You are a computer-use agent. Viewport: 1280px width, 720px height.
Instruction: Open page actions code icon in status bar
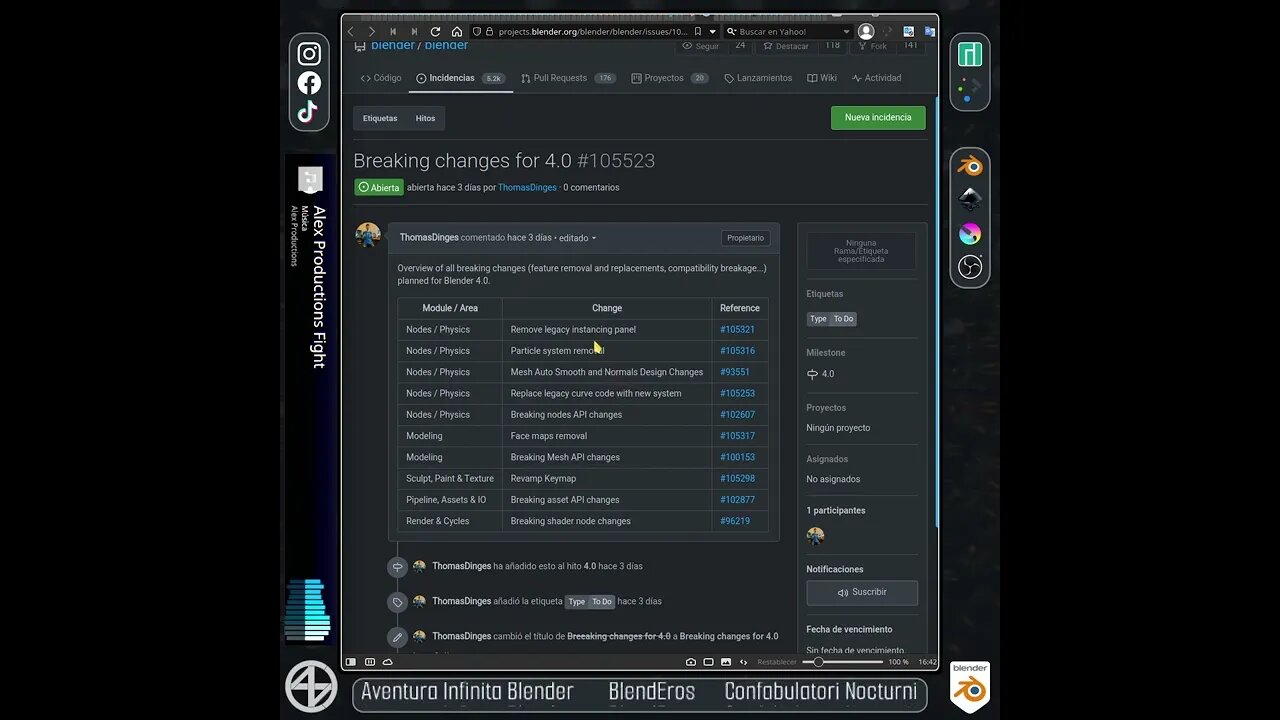point(743,662)
